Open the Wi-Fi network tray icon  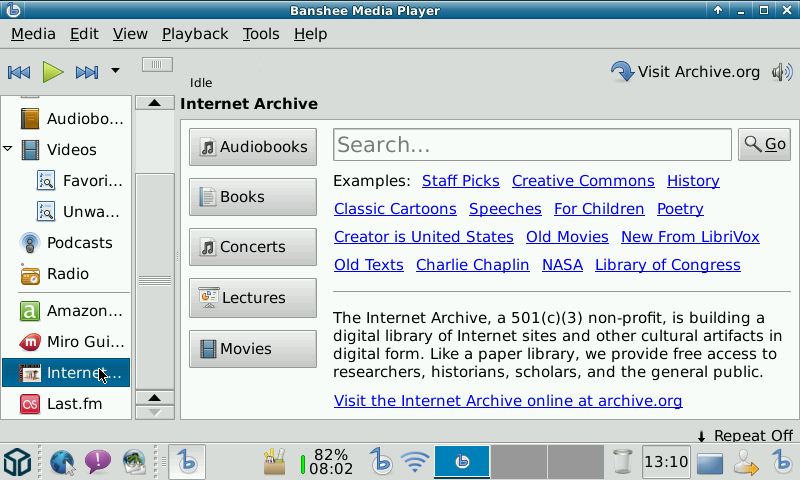415,462
